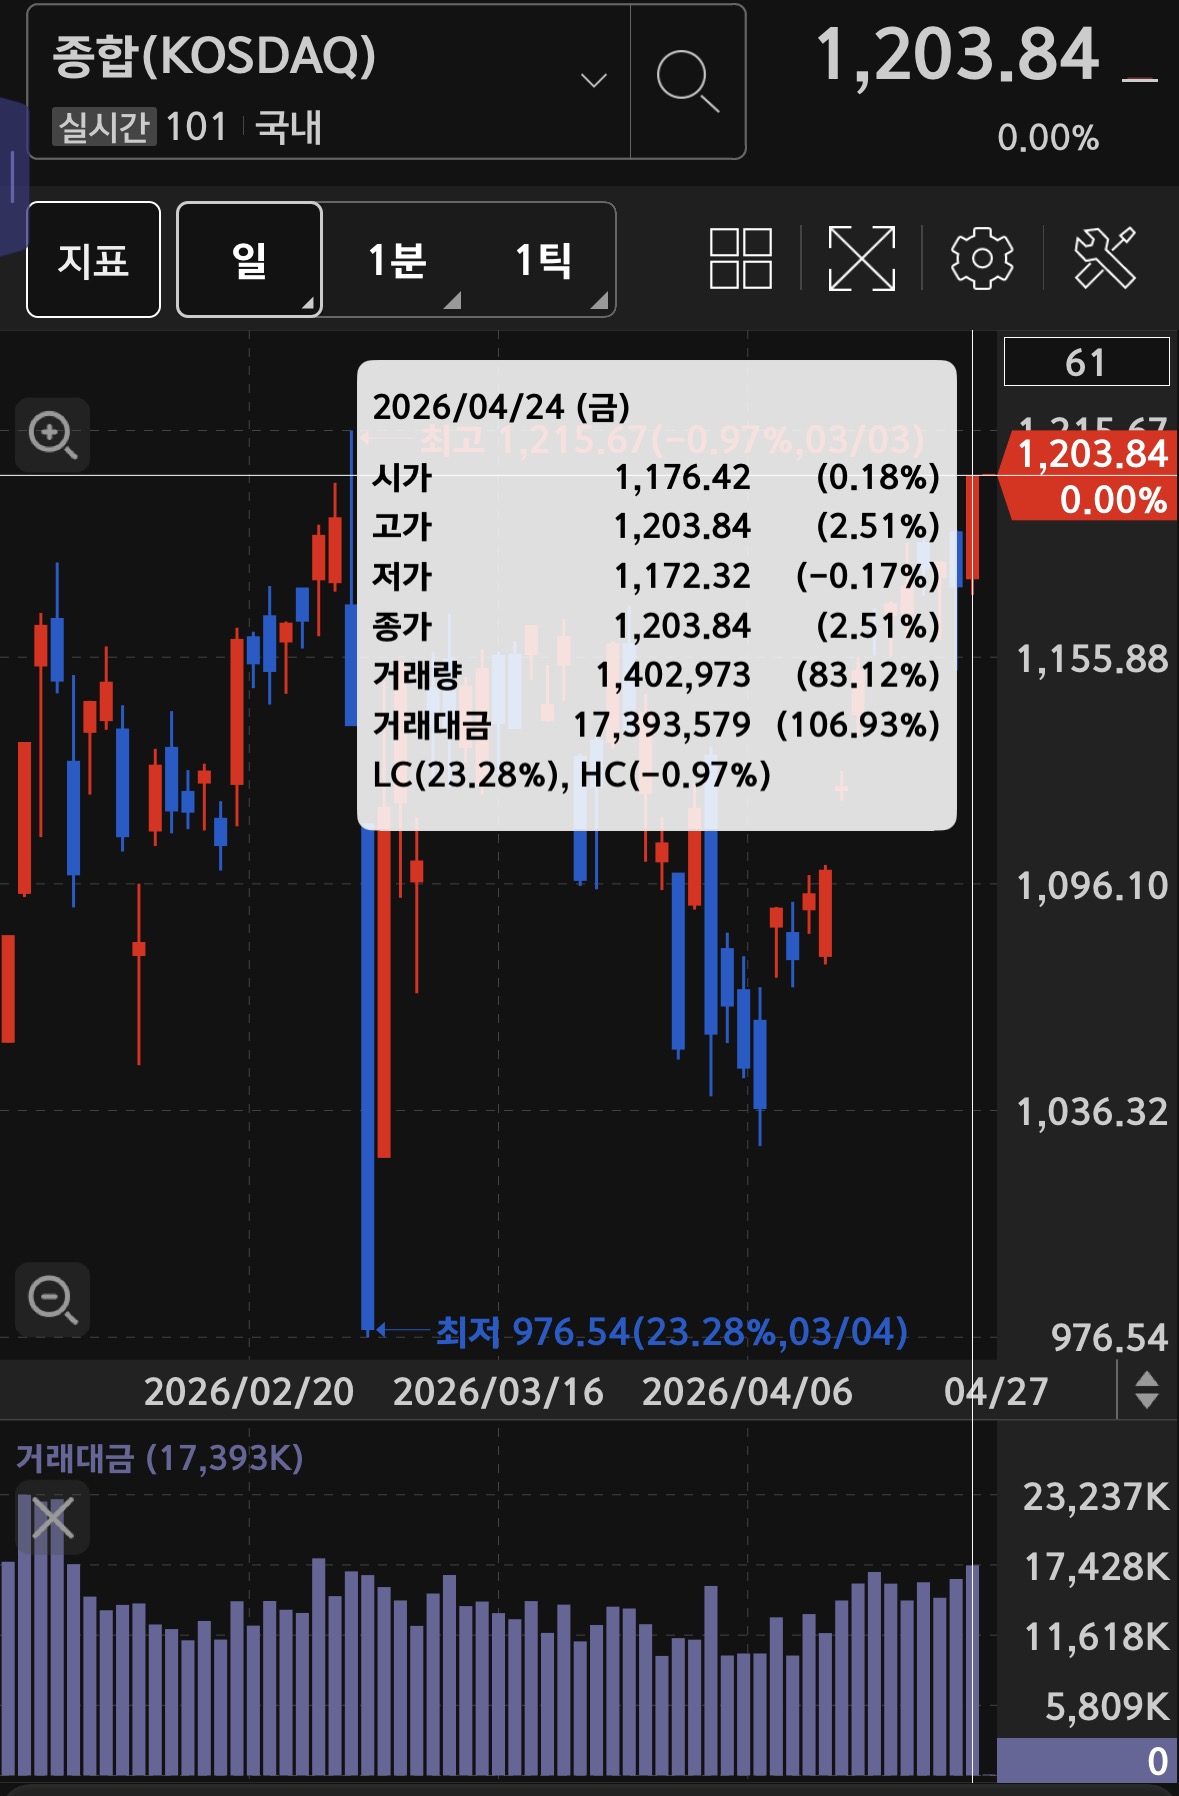
Task: Click the 0.00% change under header price
Action: pyautogui.click(x=1048, y=138)
